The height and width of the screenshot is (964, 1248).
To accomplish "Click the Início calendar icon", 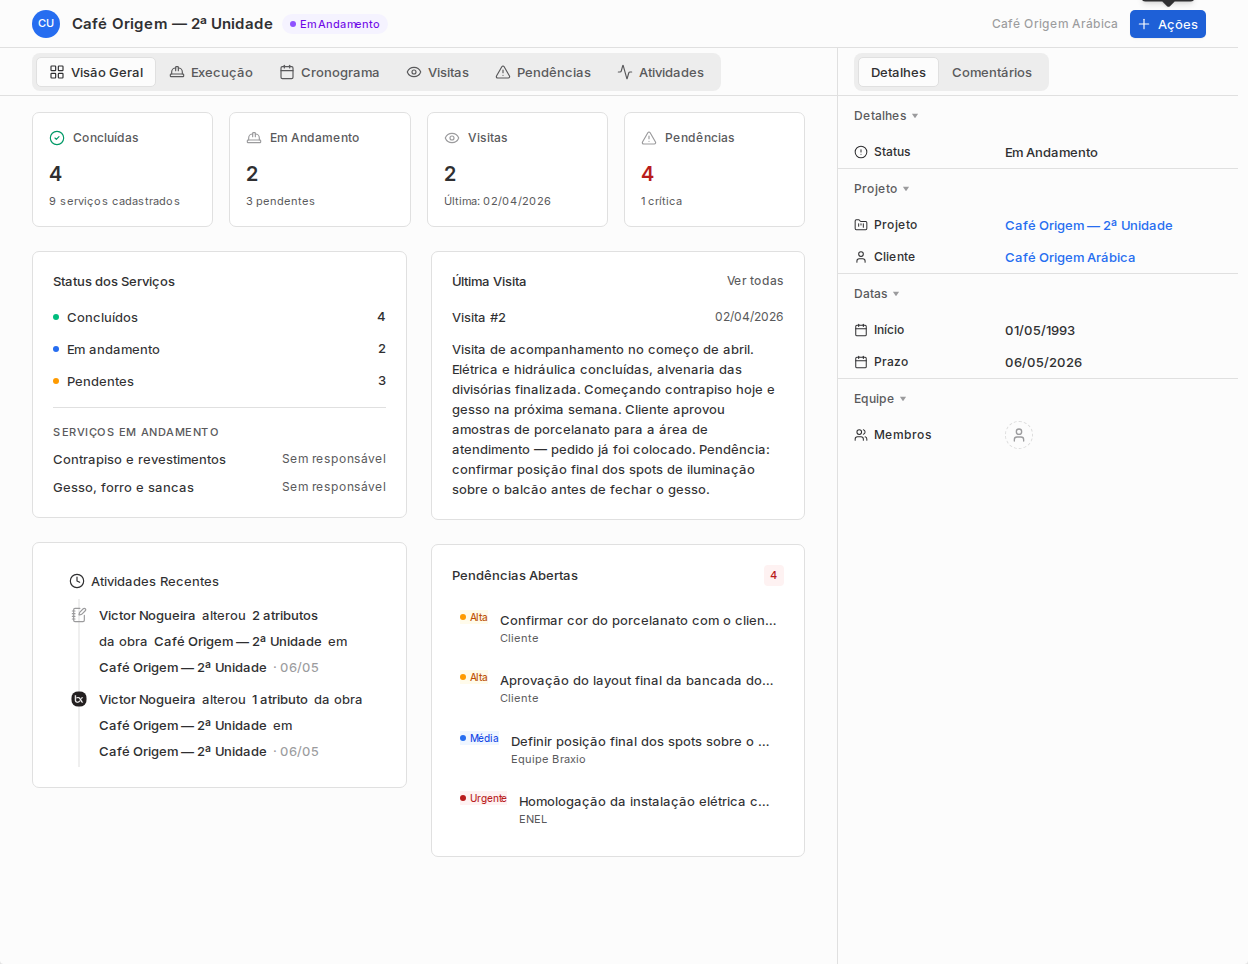I will (x=861, y=330).
